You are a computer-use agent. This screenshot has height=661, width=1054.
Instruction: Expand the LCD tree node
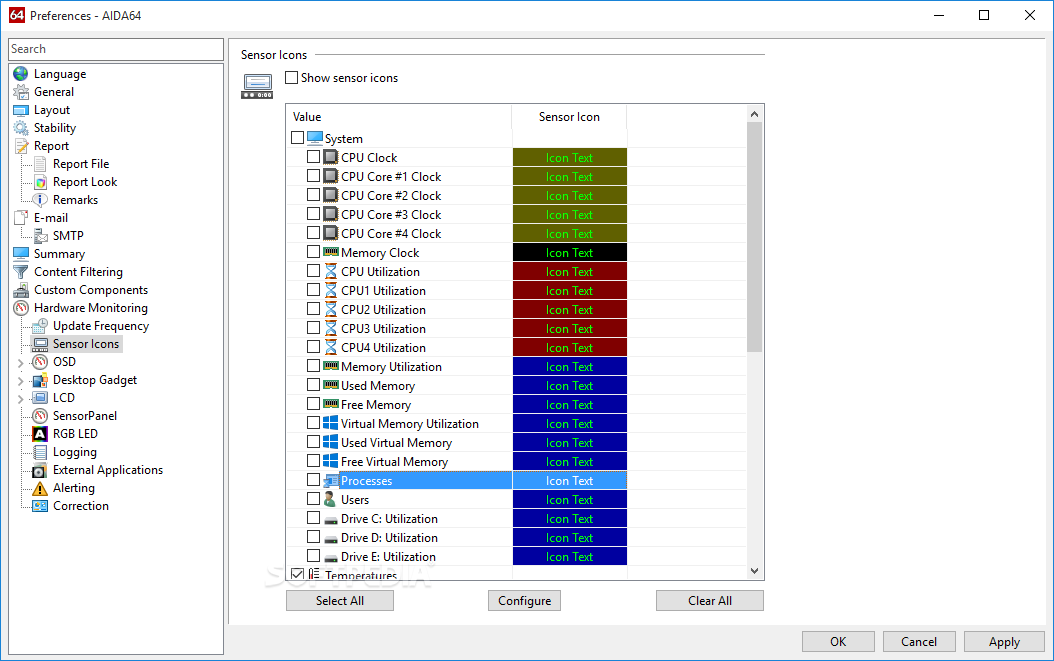(x=20, y=399)
